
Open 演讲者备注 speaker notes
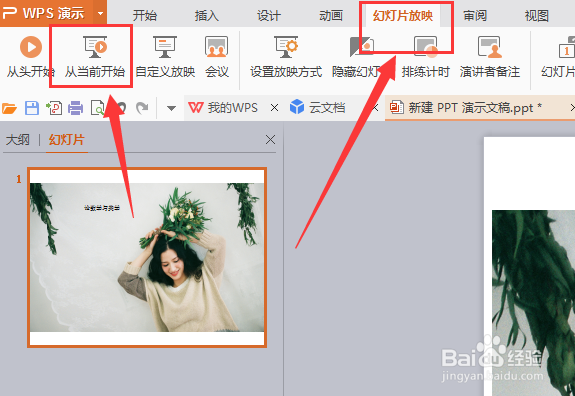490,56
